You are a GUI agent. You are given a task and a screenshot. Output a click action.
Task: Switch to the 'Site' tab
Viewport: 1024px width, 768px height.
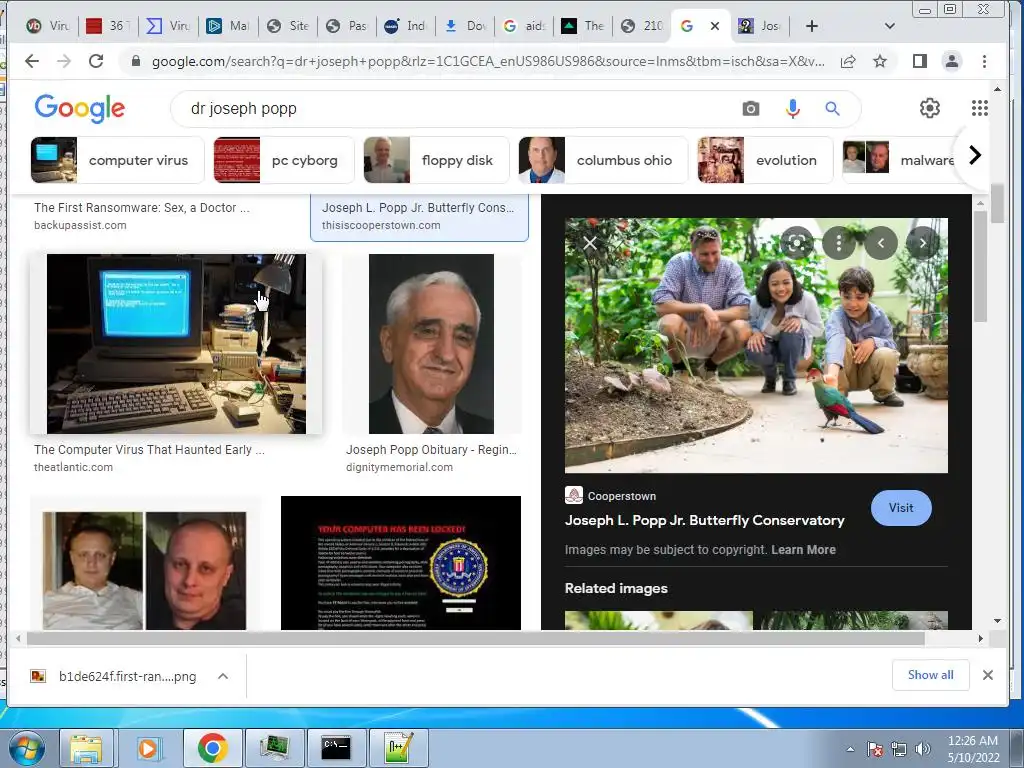287,26
